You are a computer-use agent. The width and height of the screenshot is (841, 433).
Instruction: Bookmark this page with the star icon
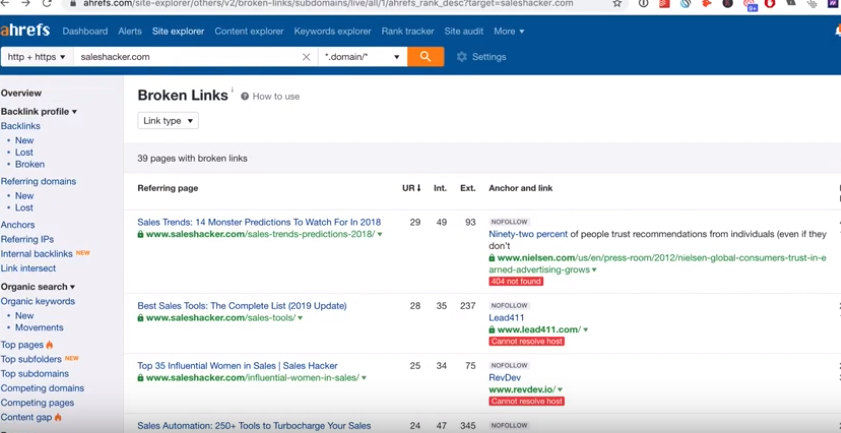point(617,3)
